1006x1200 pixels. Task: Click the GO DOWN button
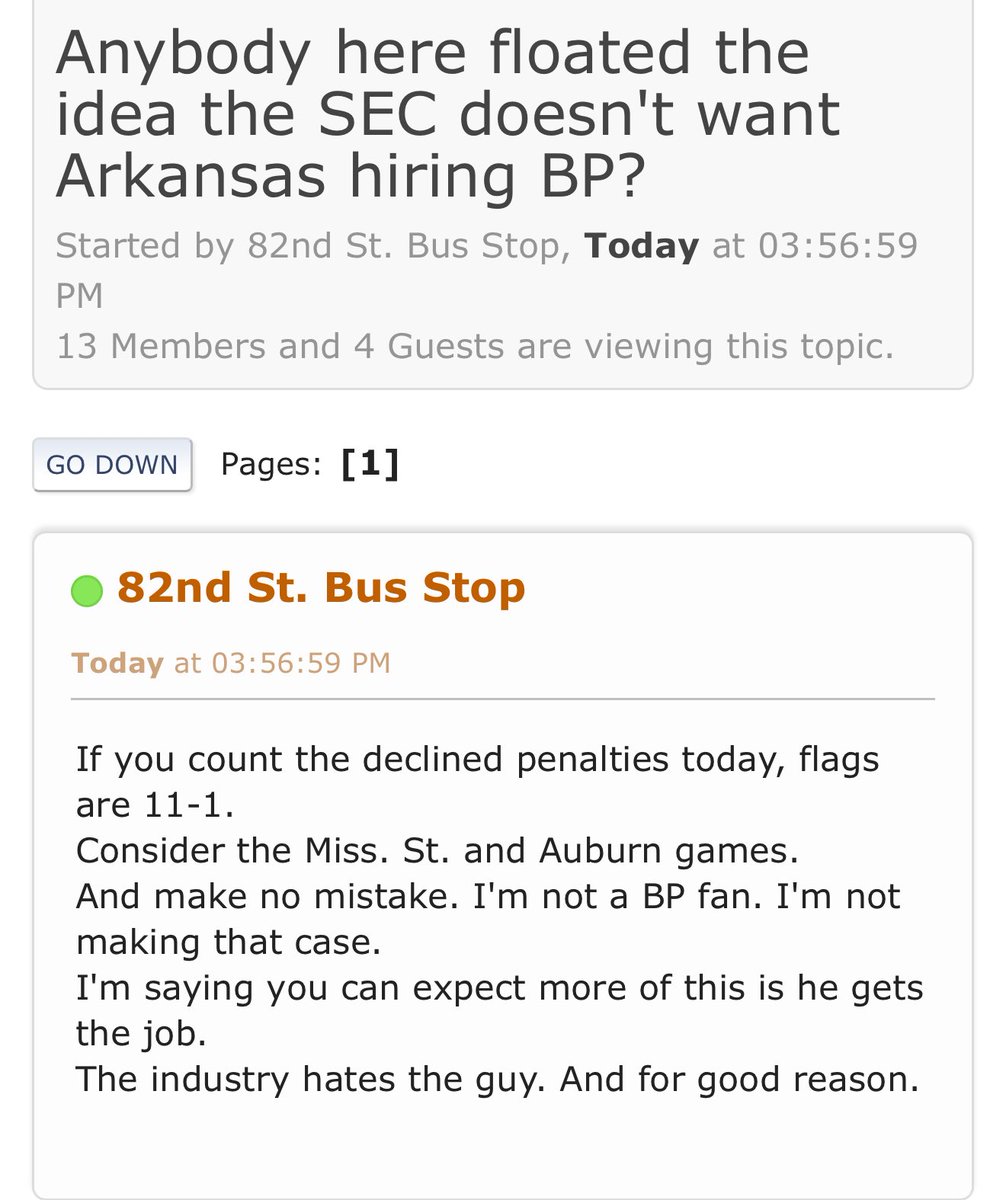coord(112,465)
